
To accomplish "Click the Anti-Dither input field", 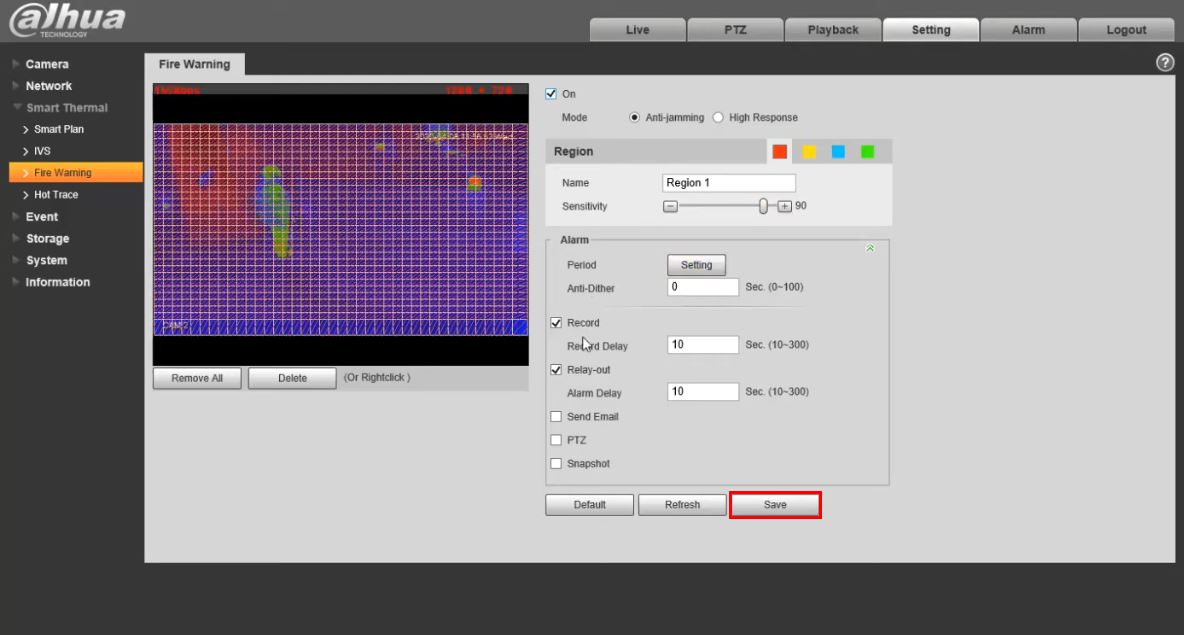I will click(x=703, y=287).
